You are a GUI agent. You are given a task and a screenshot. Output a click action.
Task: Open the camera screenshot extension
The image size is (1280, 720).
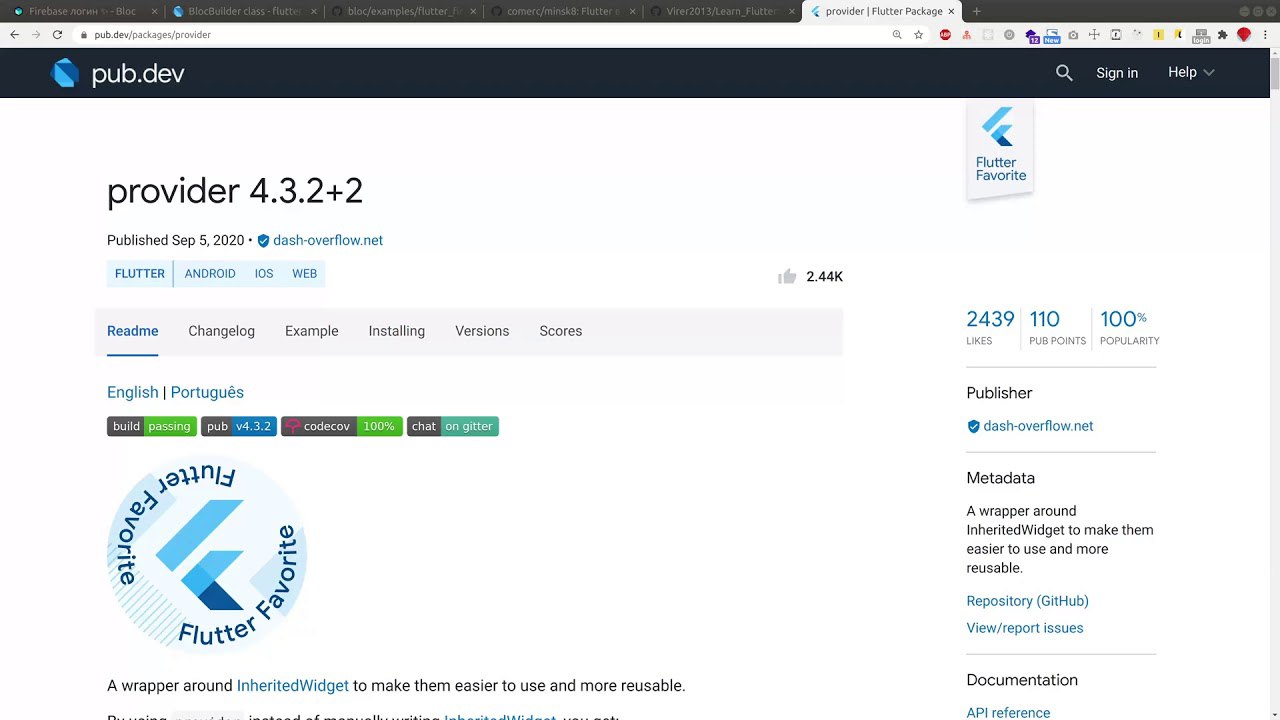click(x=1073, y=34)
